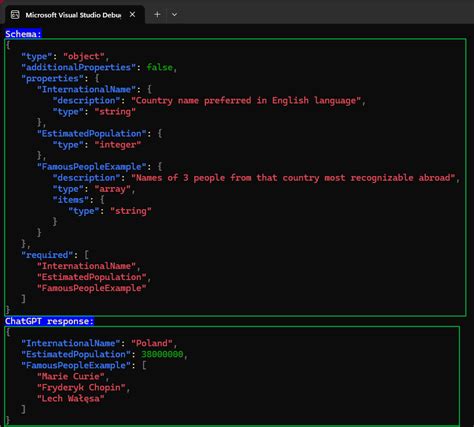Click "InternationalName" key under properties
Image resolution: width=474 pixels, height=427 pixels.
[x=86, y=89]
